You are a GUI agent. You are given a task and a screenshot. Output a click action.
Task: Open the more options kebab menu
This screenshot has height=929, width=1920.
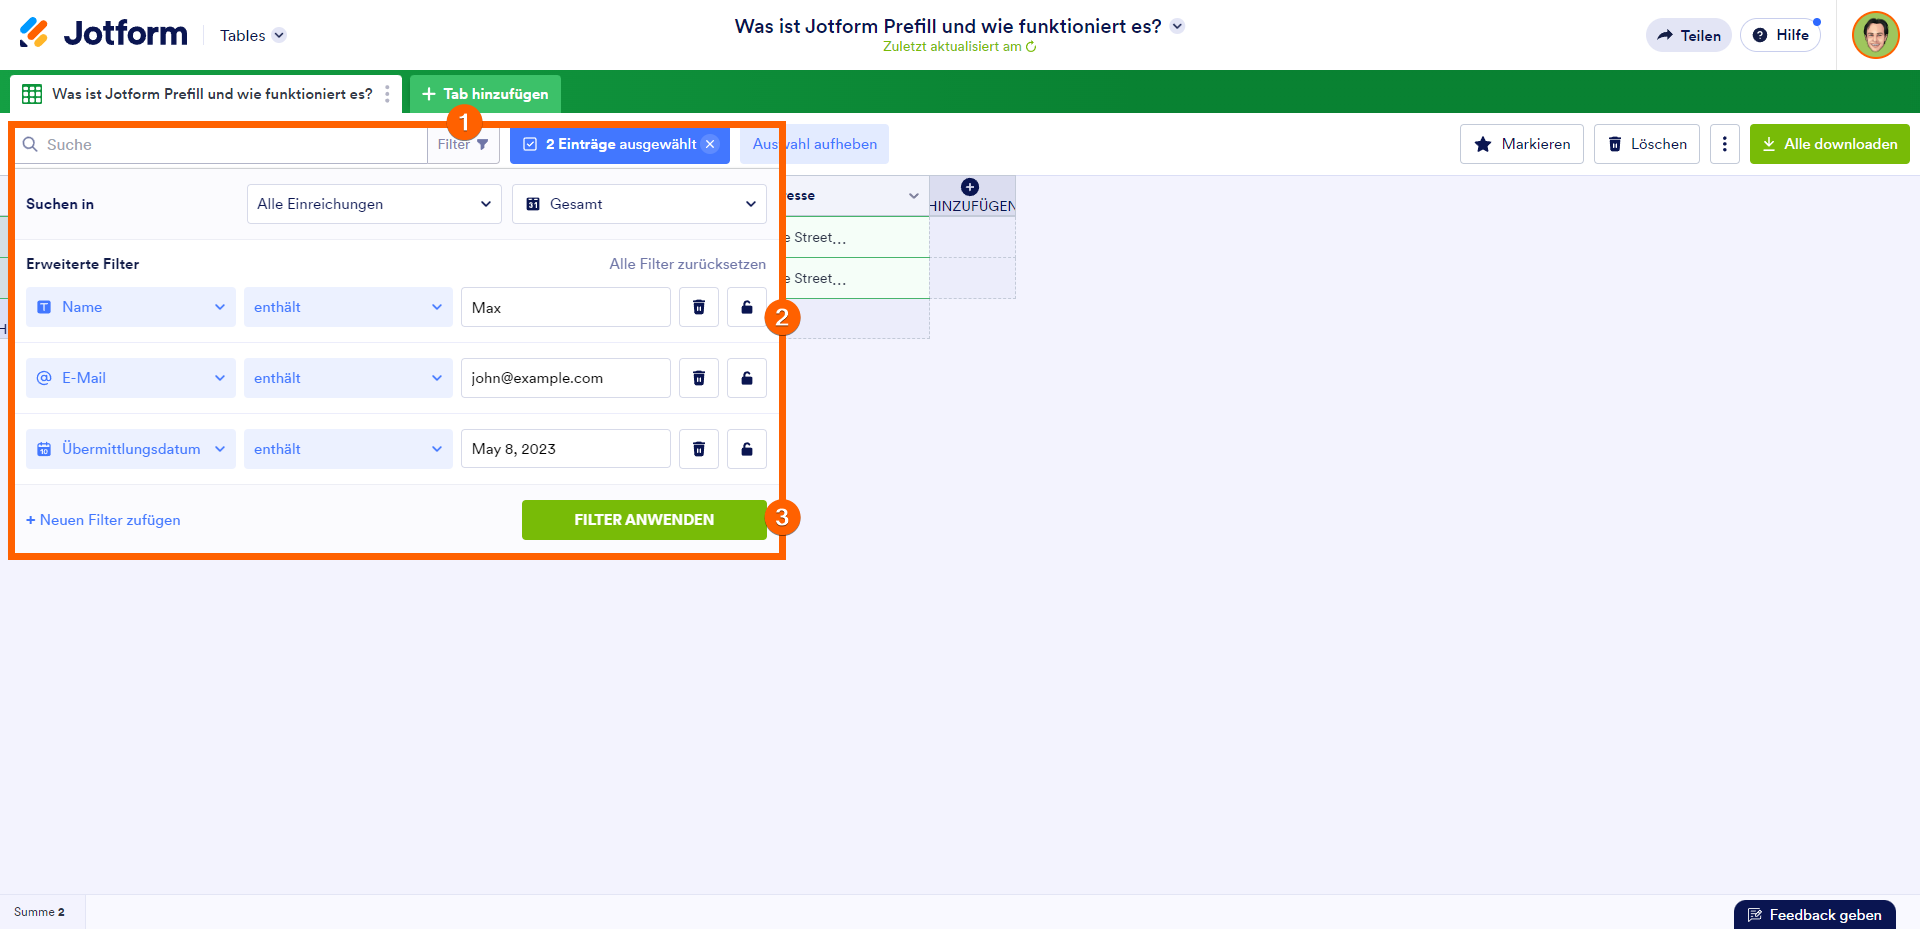coord(1724,144)
